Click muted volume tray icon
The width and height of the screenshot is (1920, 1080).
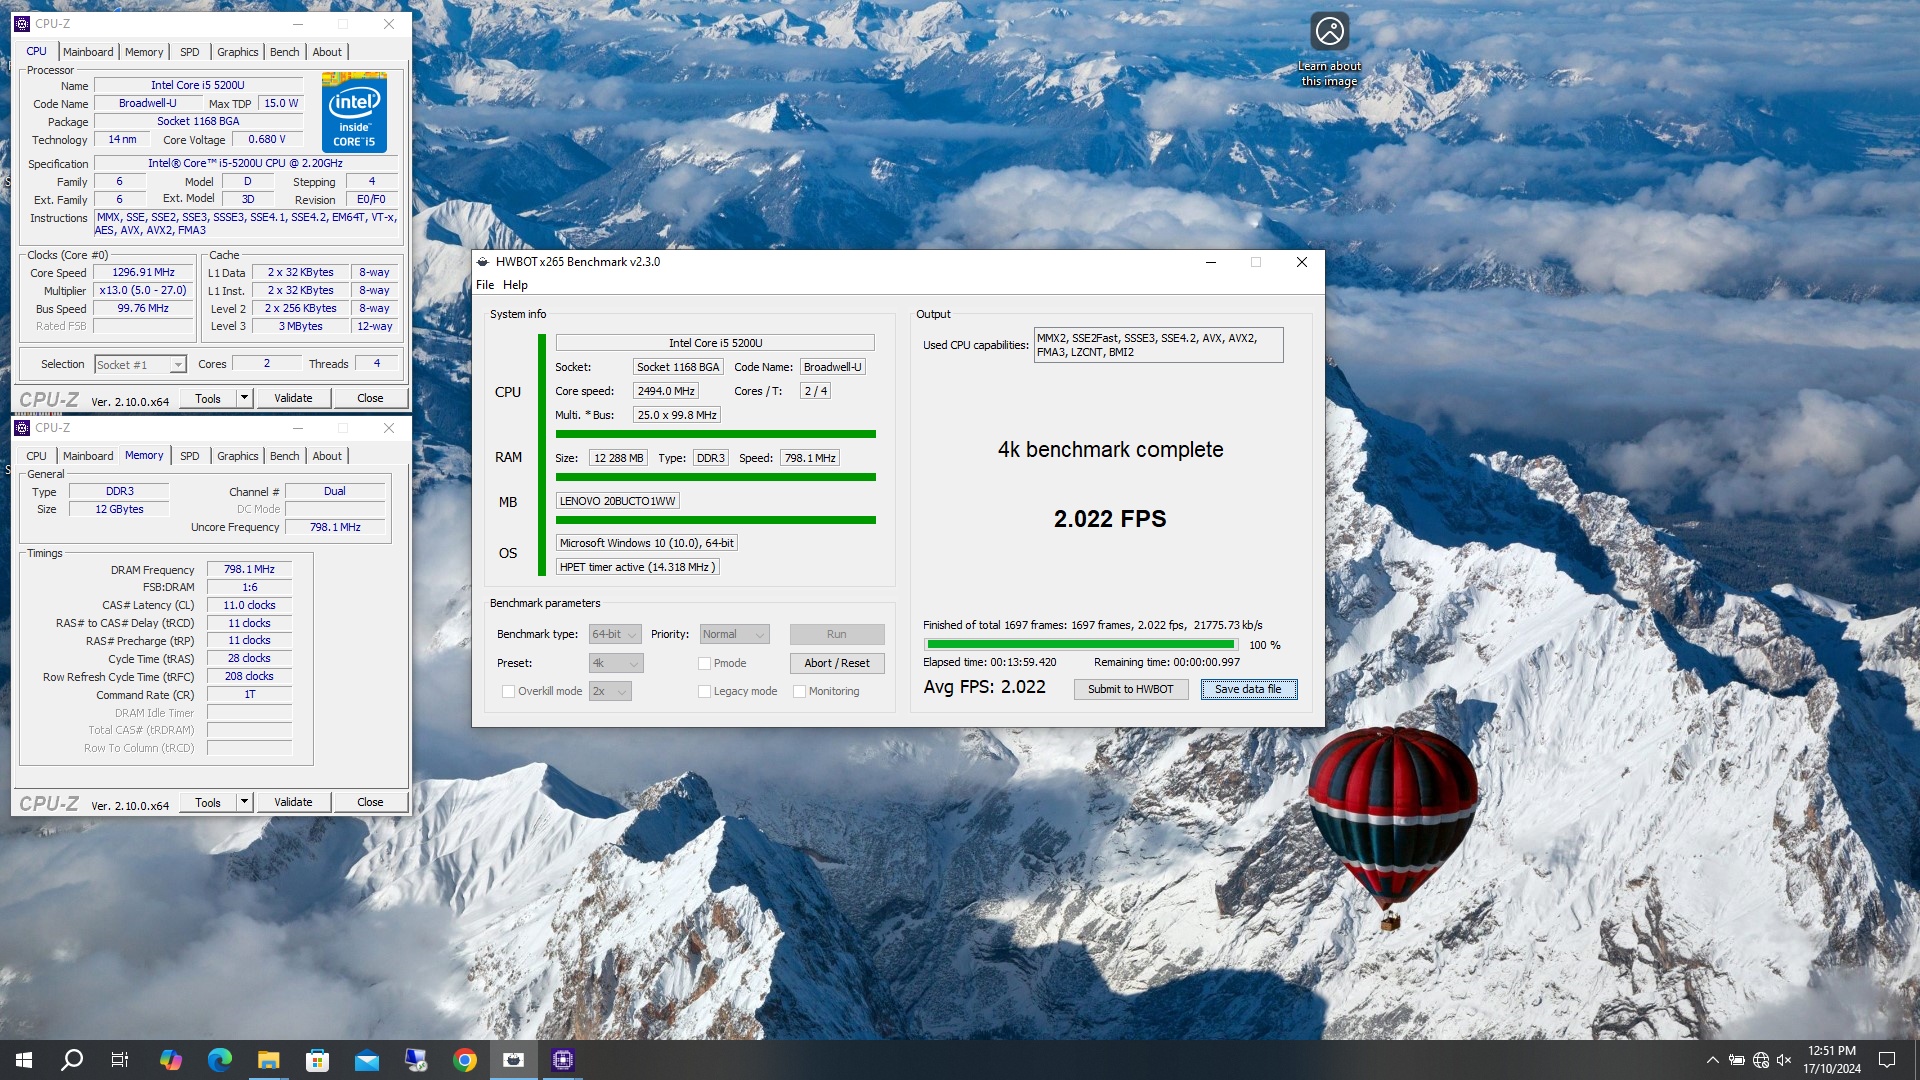(x=1784, y=1060)
